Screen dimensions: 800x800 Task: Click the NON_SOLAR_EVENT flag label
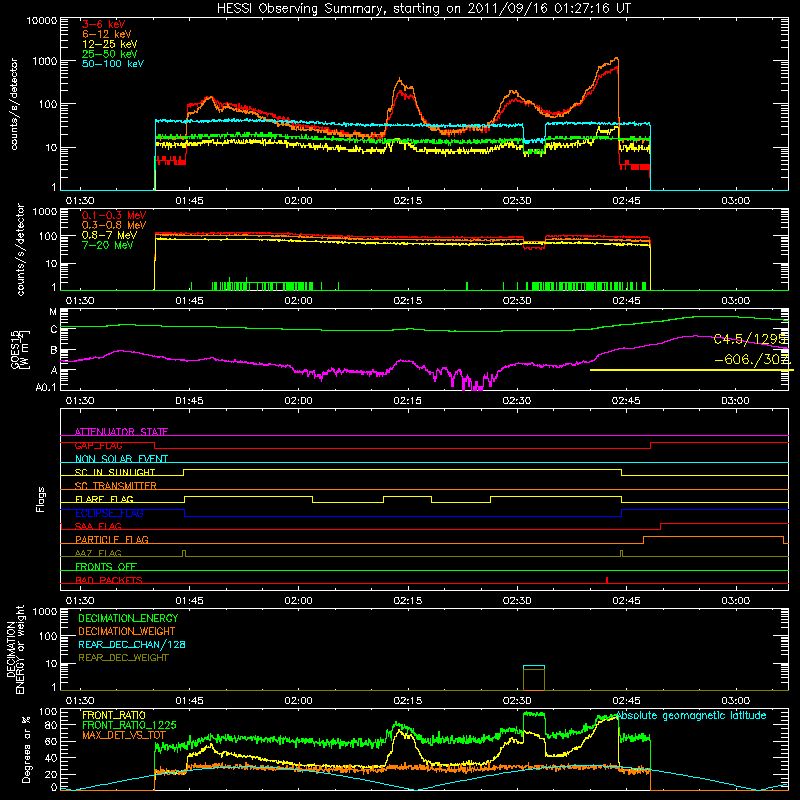[x=121, y=459]
